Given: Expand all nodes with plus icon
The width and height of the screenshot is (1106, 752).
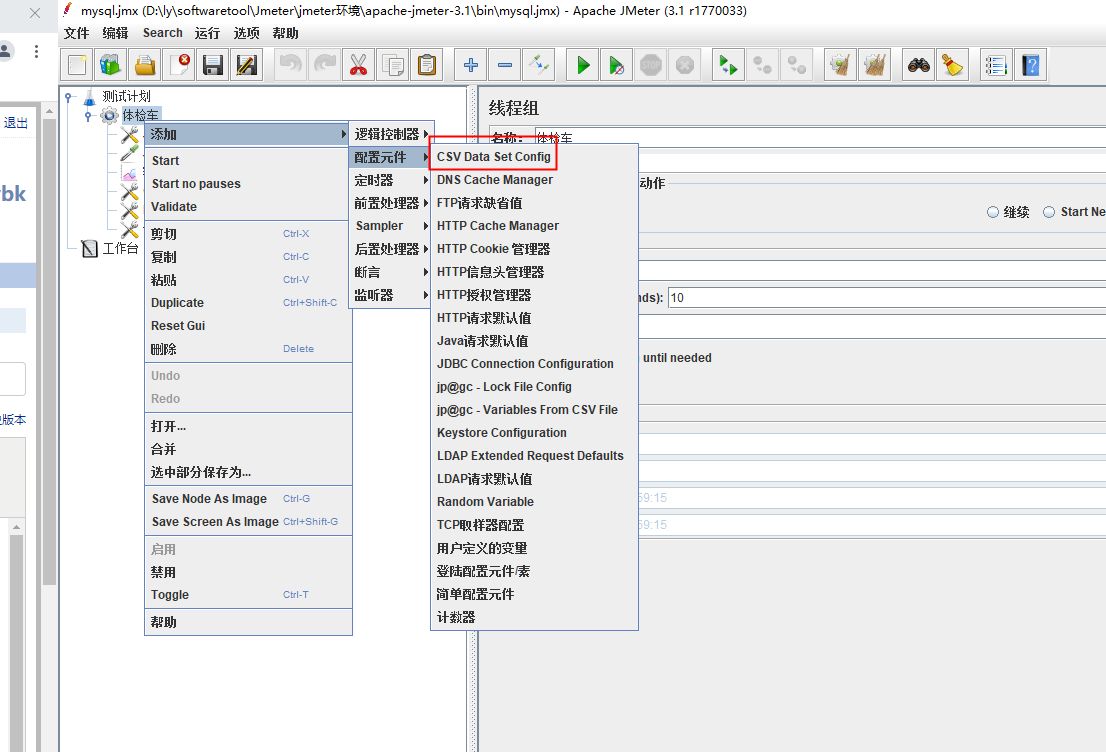Looking at the screenshot, I should pyautogui.click(x=470, y=66).
